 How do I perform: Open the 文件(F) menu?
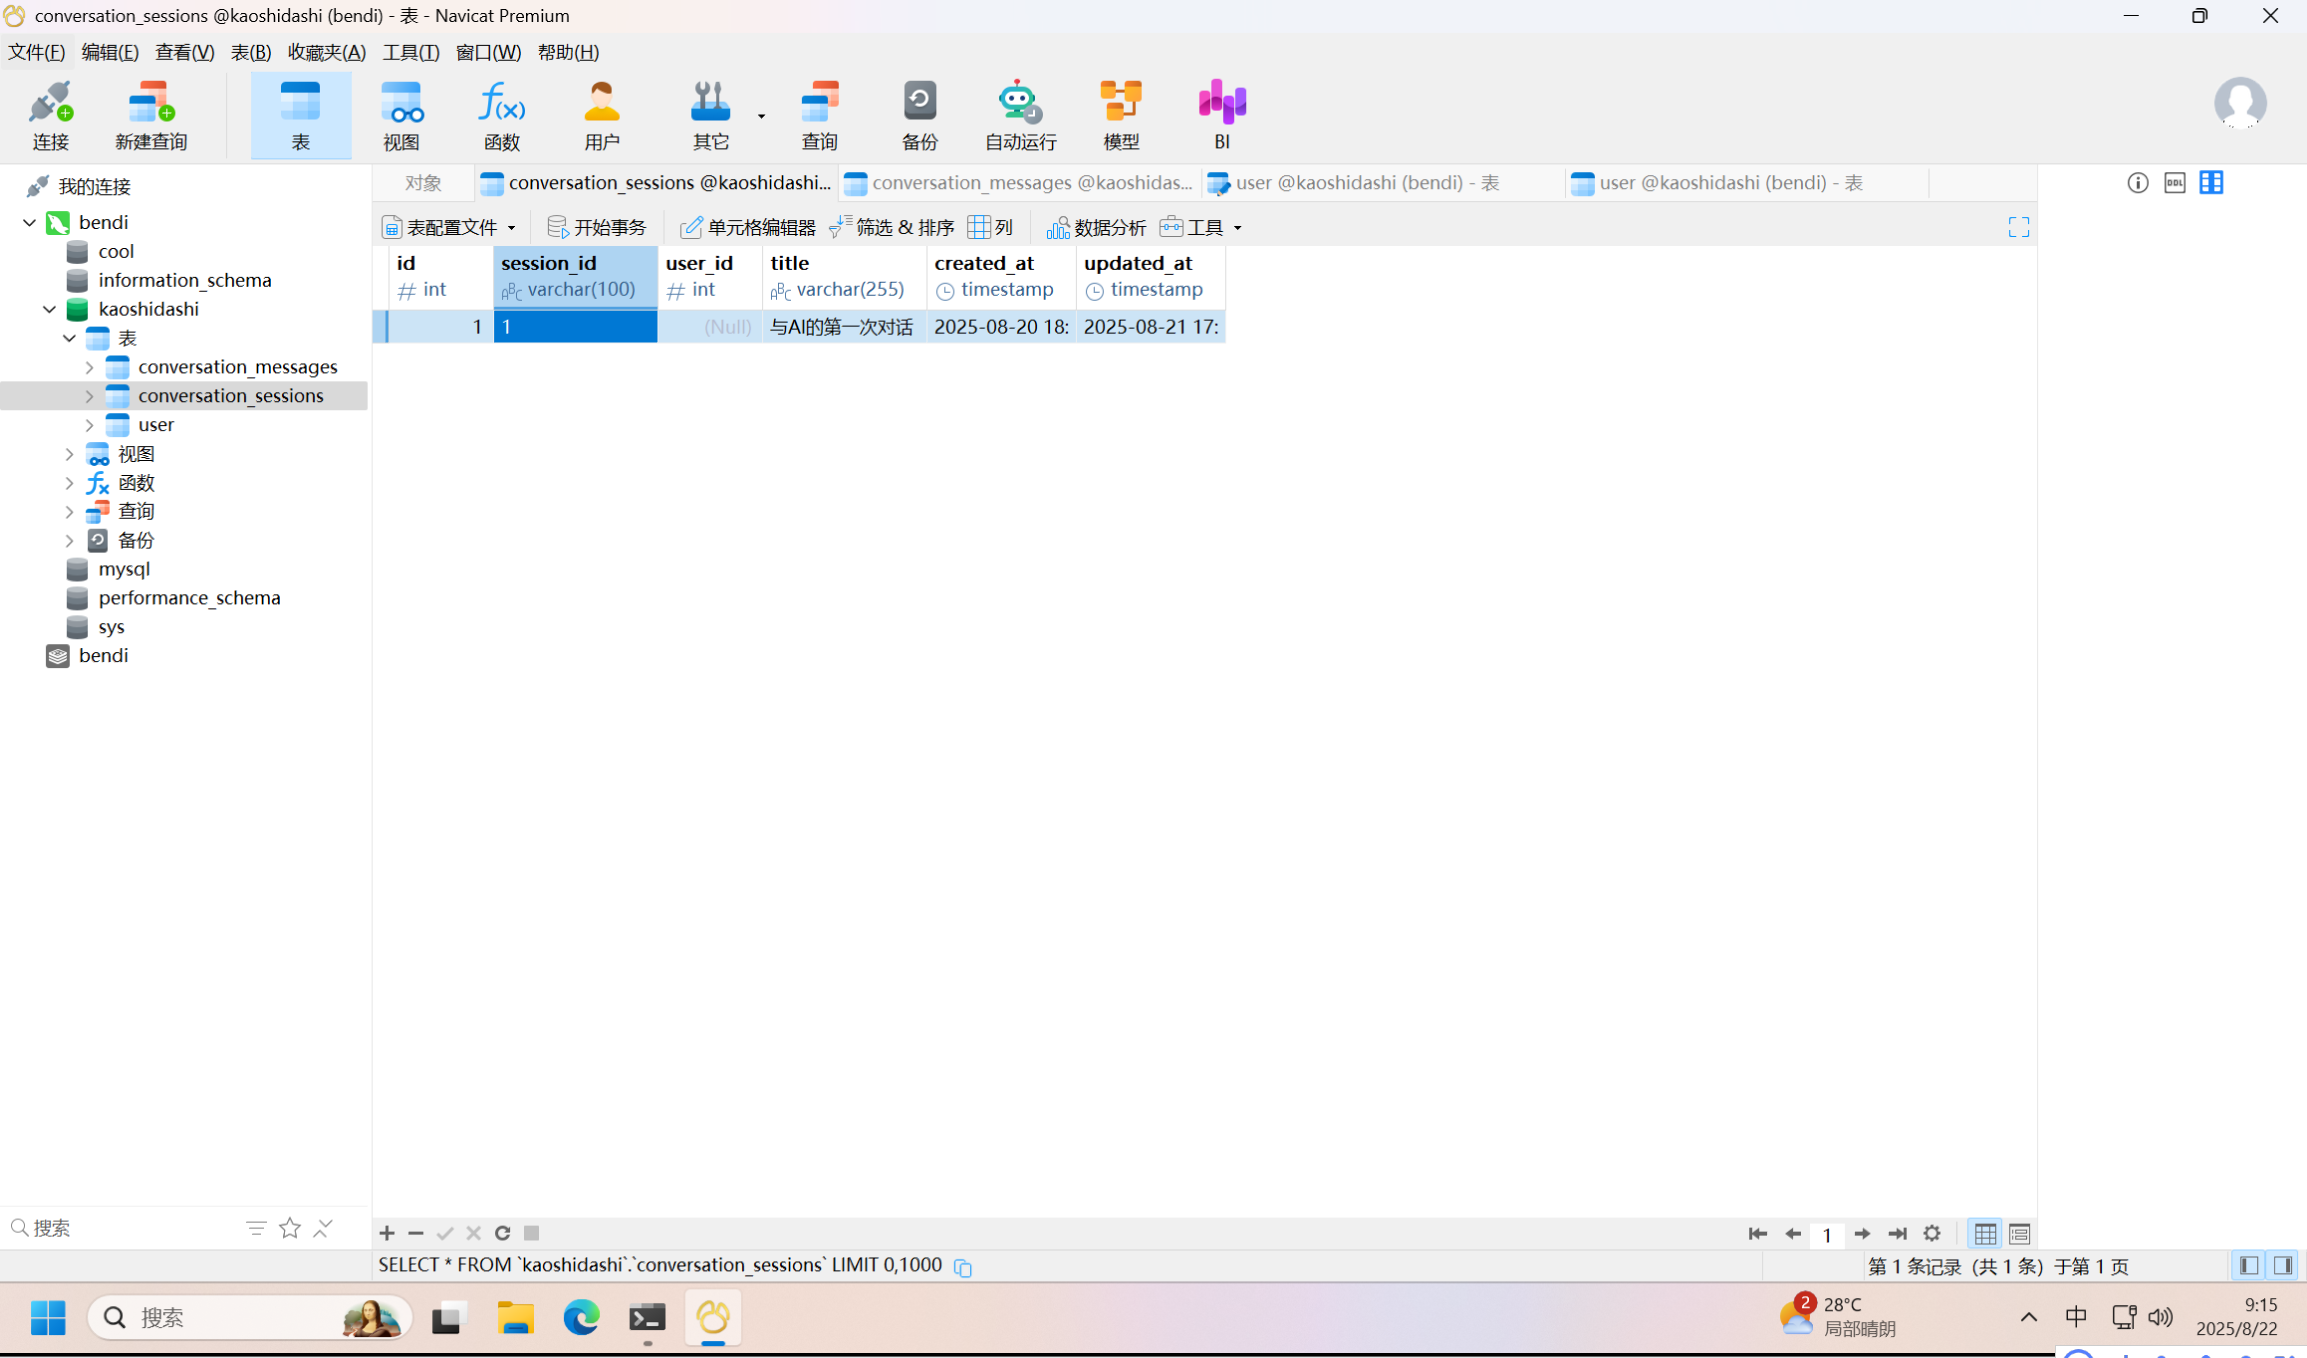[36, 53]
